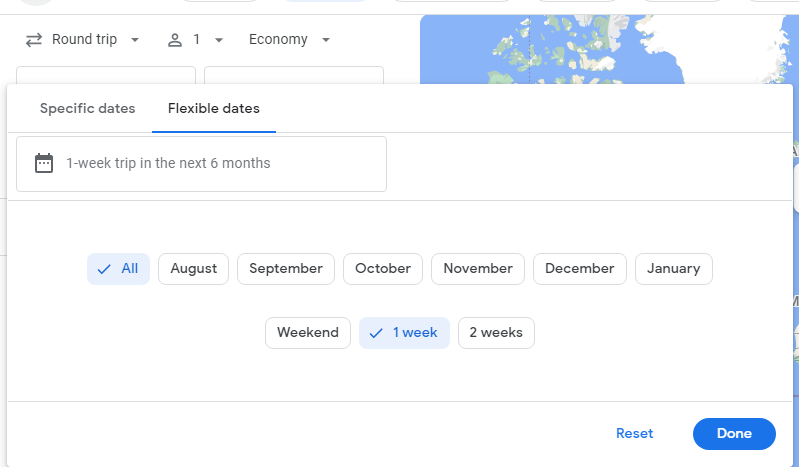This screenshot has height=467, width=799.
Task: Pick the December month chip
Action: [580, 269]
